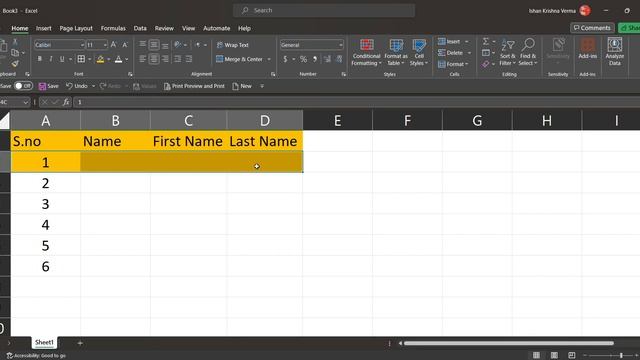This screenshot has height=360, width=640.
Task: Toggle italic formatting
Action: point(51,59)
